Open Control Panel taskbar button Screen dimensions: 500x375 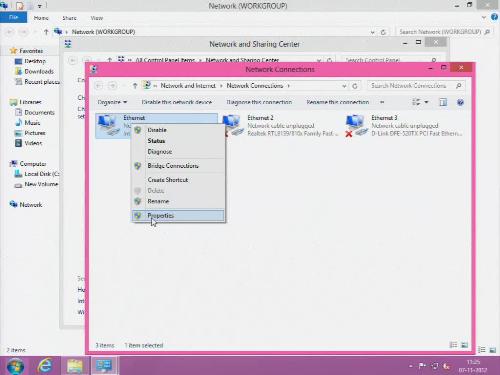104,366
